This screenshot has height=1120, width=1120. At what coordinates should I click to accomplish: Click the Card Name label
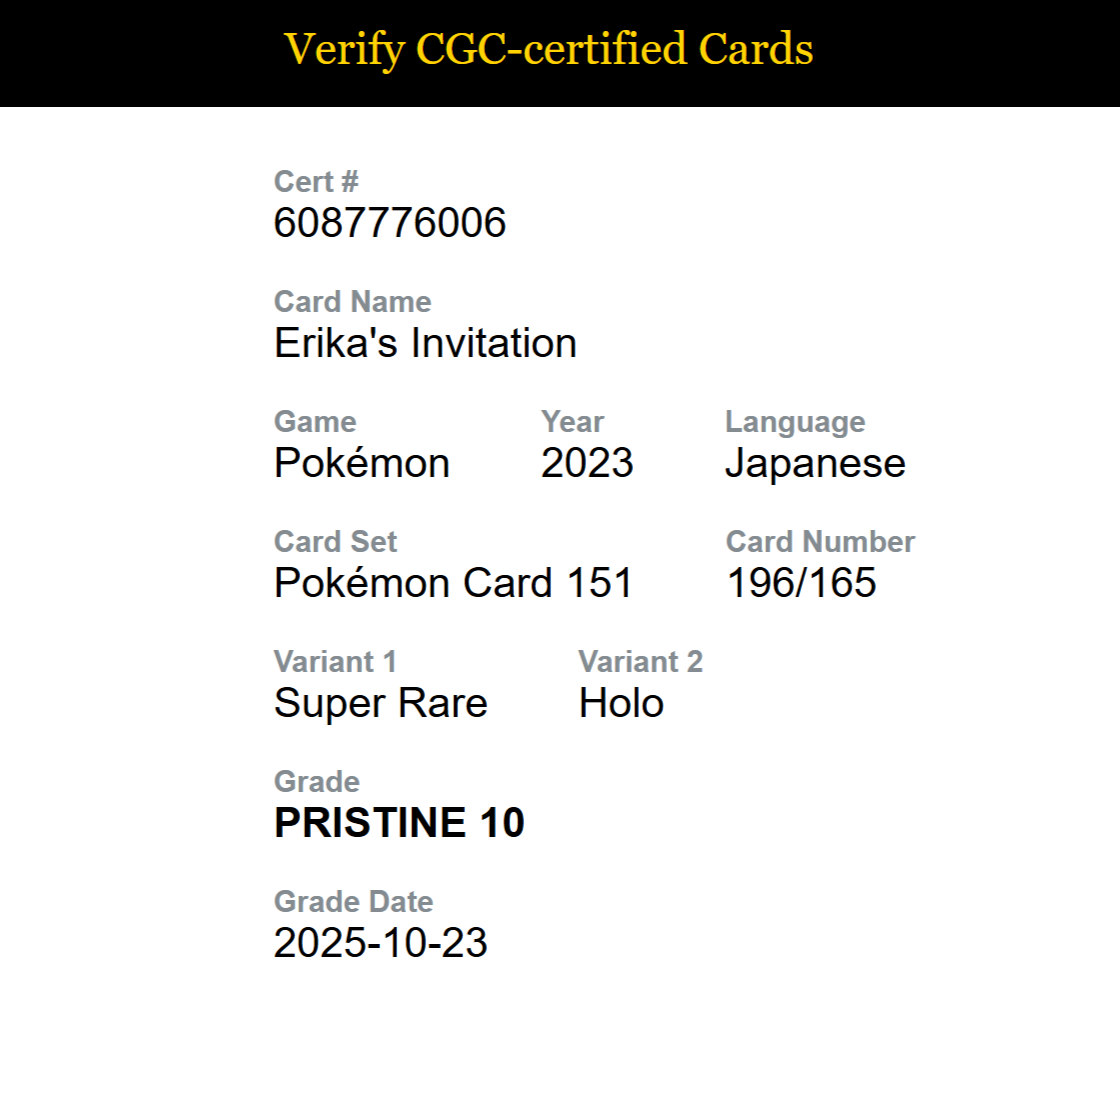pyautogui.click(x=353, y=301)
